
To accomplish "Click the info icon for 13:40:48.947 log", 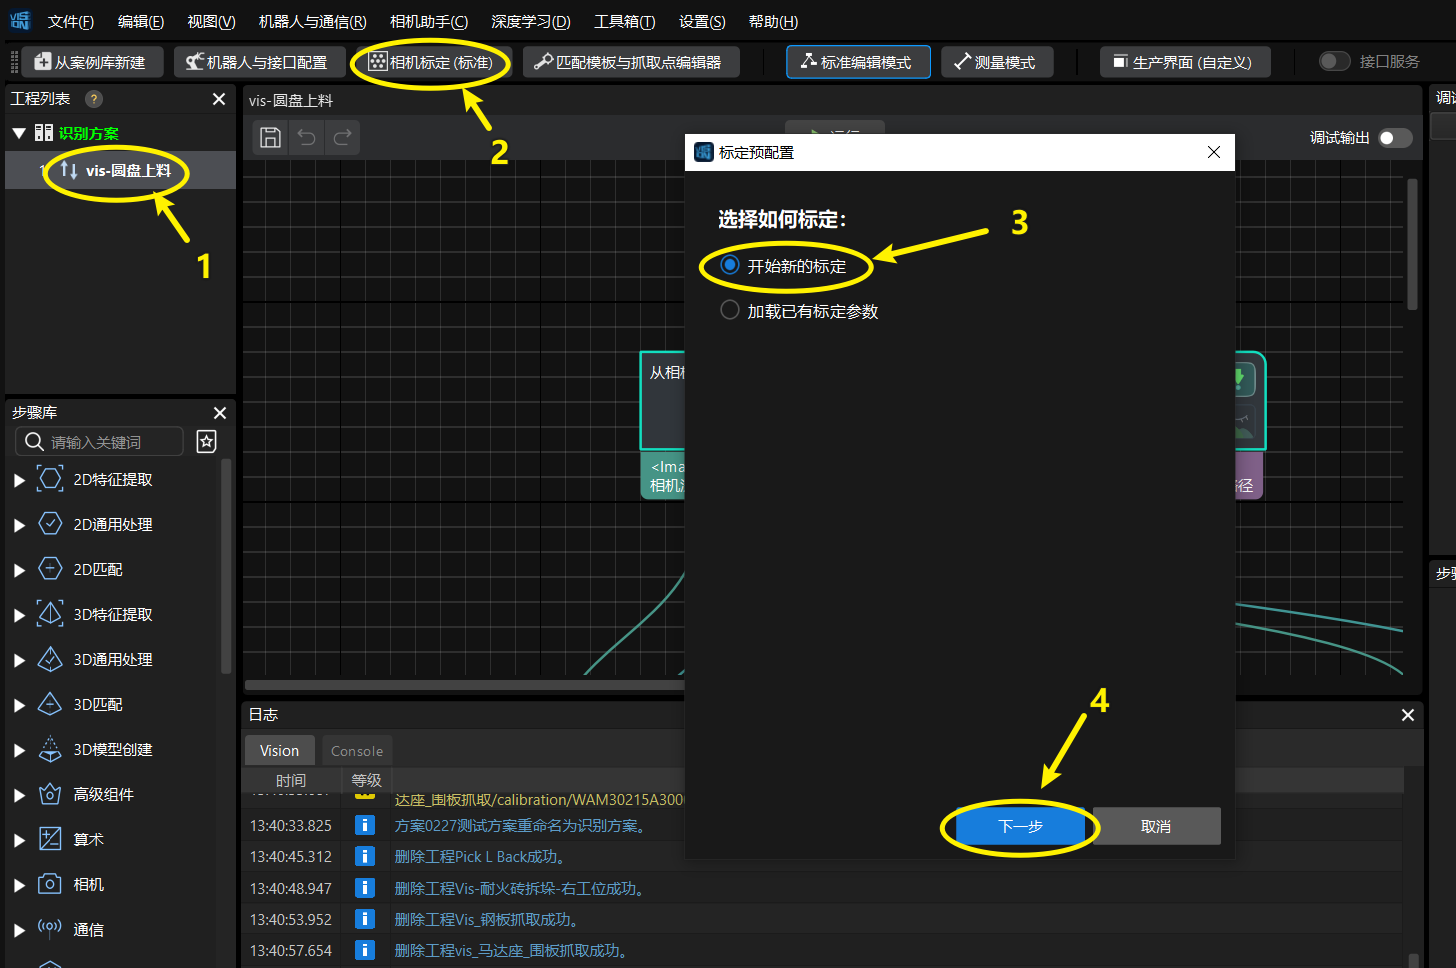I will pos(365,888).
